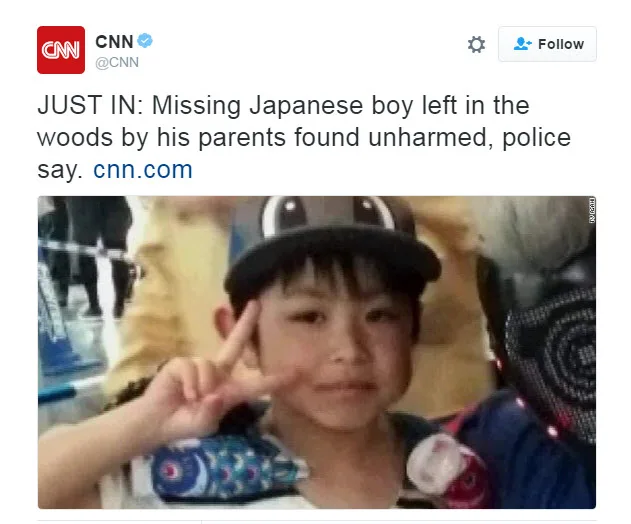
Task: Click the blue verified badge
Action: point(145,41)
